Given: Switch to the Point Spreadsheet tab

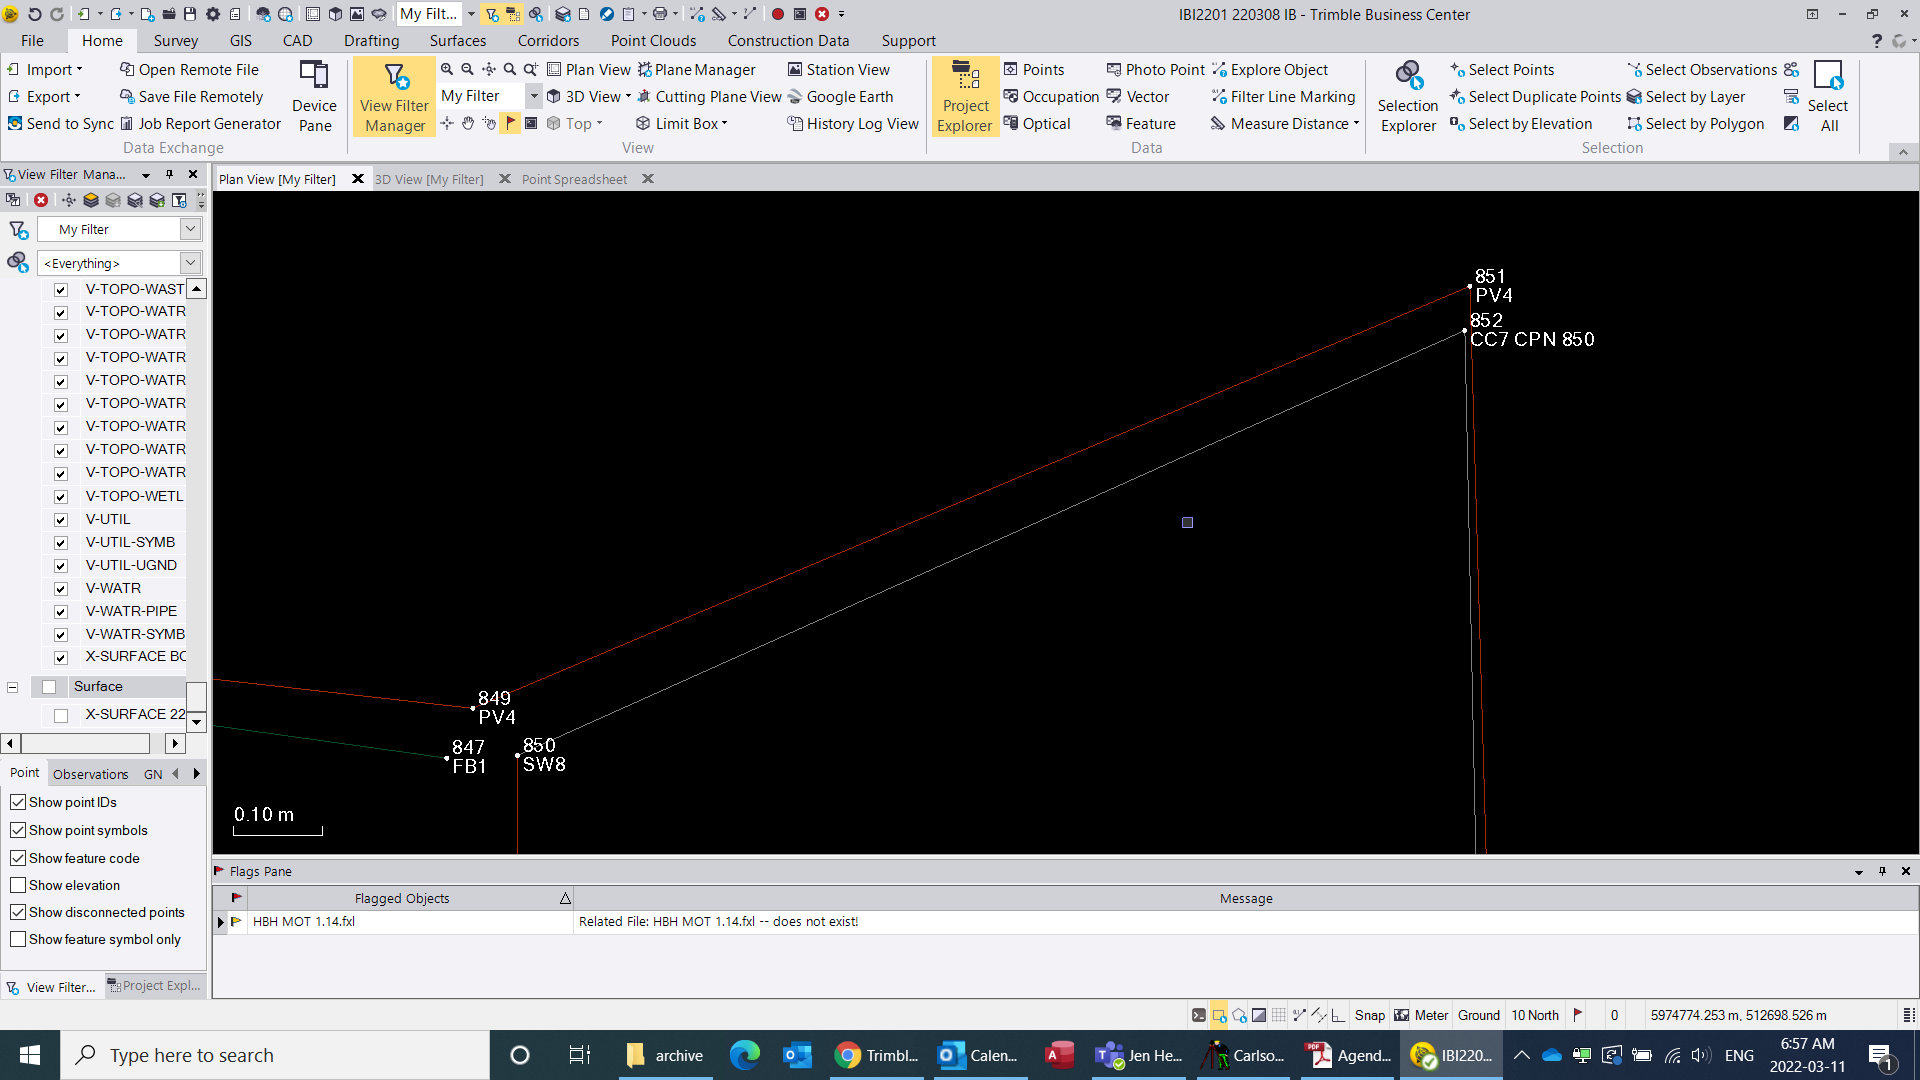Looking at the screenshot, I should (x=574, y=178).
